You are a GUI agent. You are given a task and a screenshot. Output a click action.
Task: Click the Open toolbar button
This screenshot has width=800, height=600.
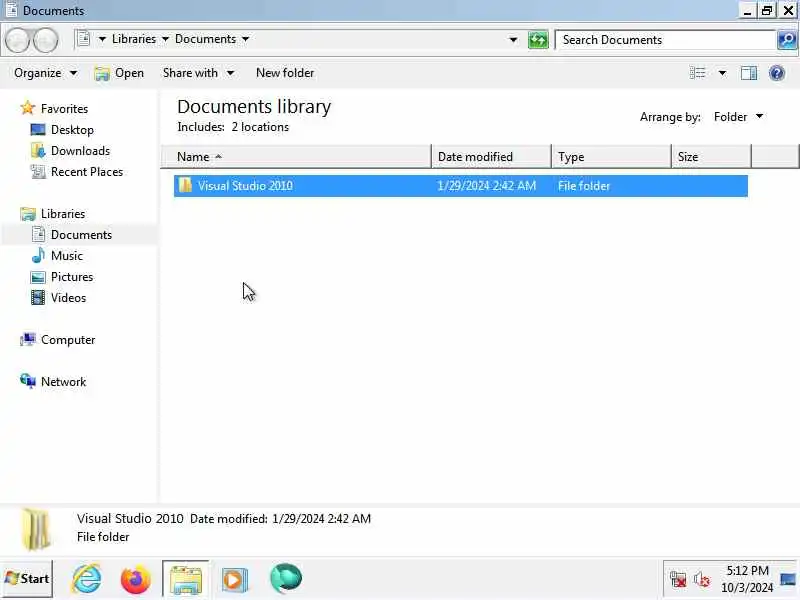click(119, 73)
